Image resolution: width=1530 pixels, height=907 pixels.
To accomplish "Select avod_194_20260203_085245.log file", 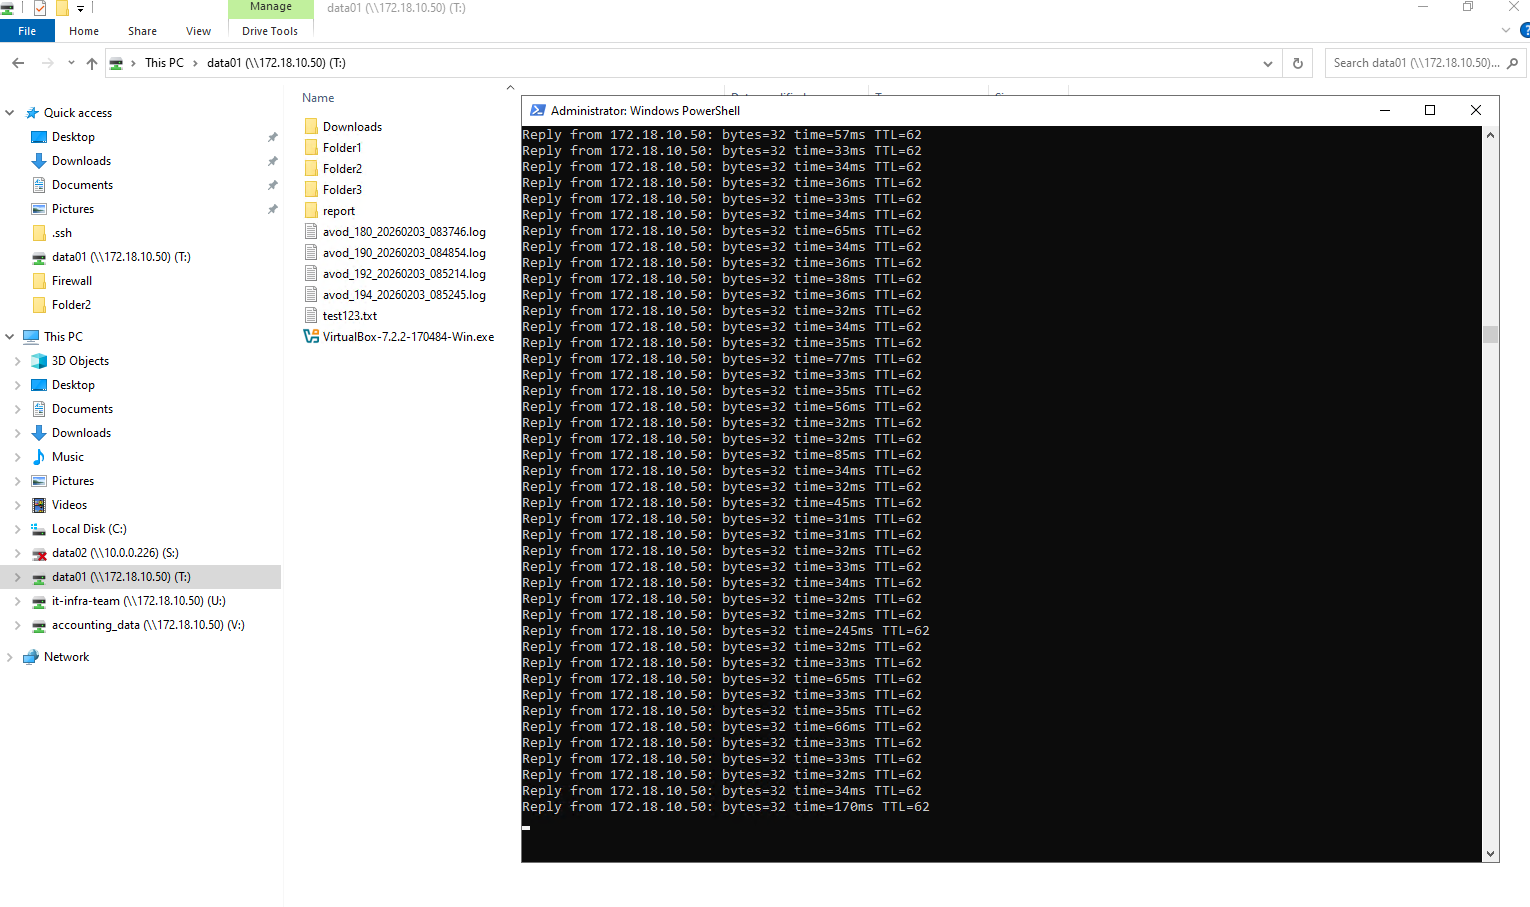I will click(404, 295).
